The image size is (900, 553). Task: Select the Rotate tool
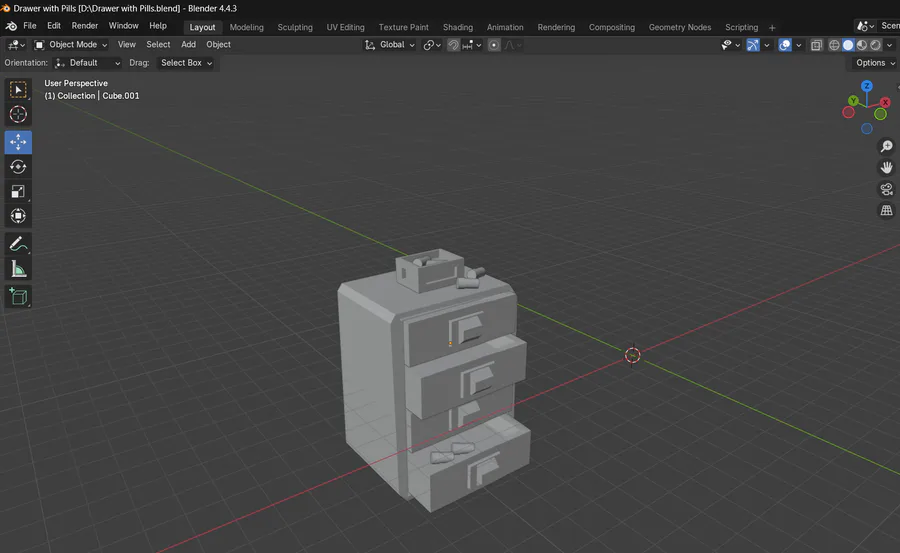[18, 167]
